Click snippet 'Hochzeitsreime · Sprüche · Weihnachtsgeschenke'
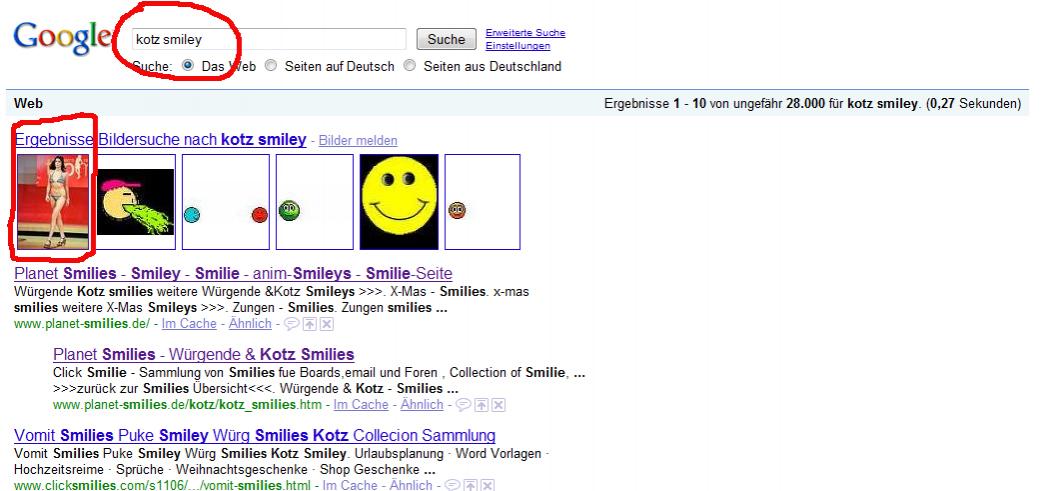Screen dimensions: 1047x491 pyautogui.click(x=161, y=470)
